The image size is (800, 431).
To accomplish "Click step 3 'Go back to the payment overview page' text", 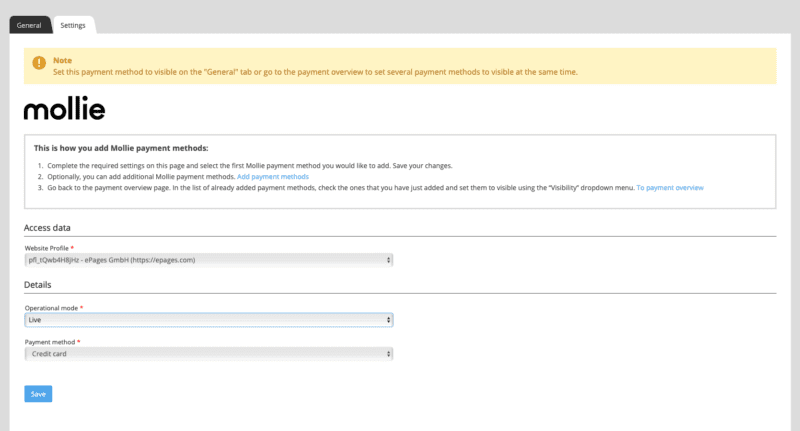I will coord(341,188).
